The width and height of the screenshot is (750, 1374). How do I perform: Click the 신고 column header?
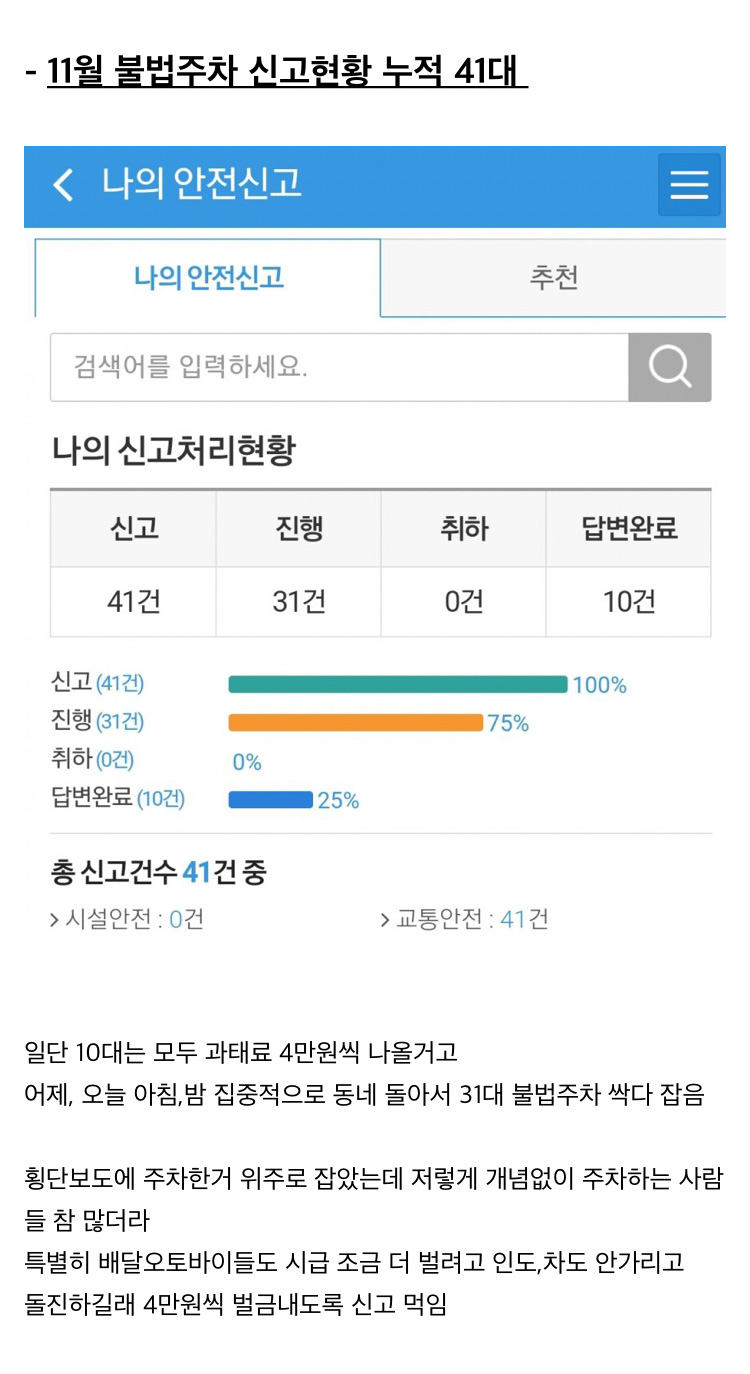click(132, 529)
